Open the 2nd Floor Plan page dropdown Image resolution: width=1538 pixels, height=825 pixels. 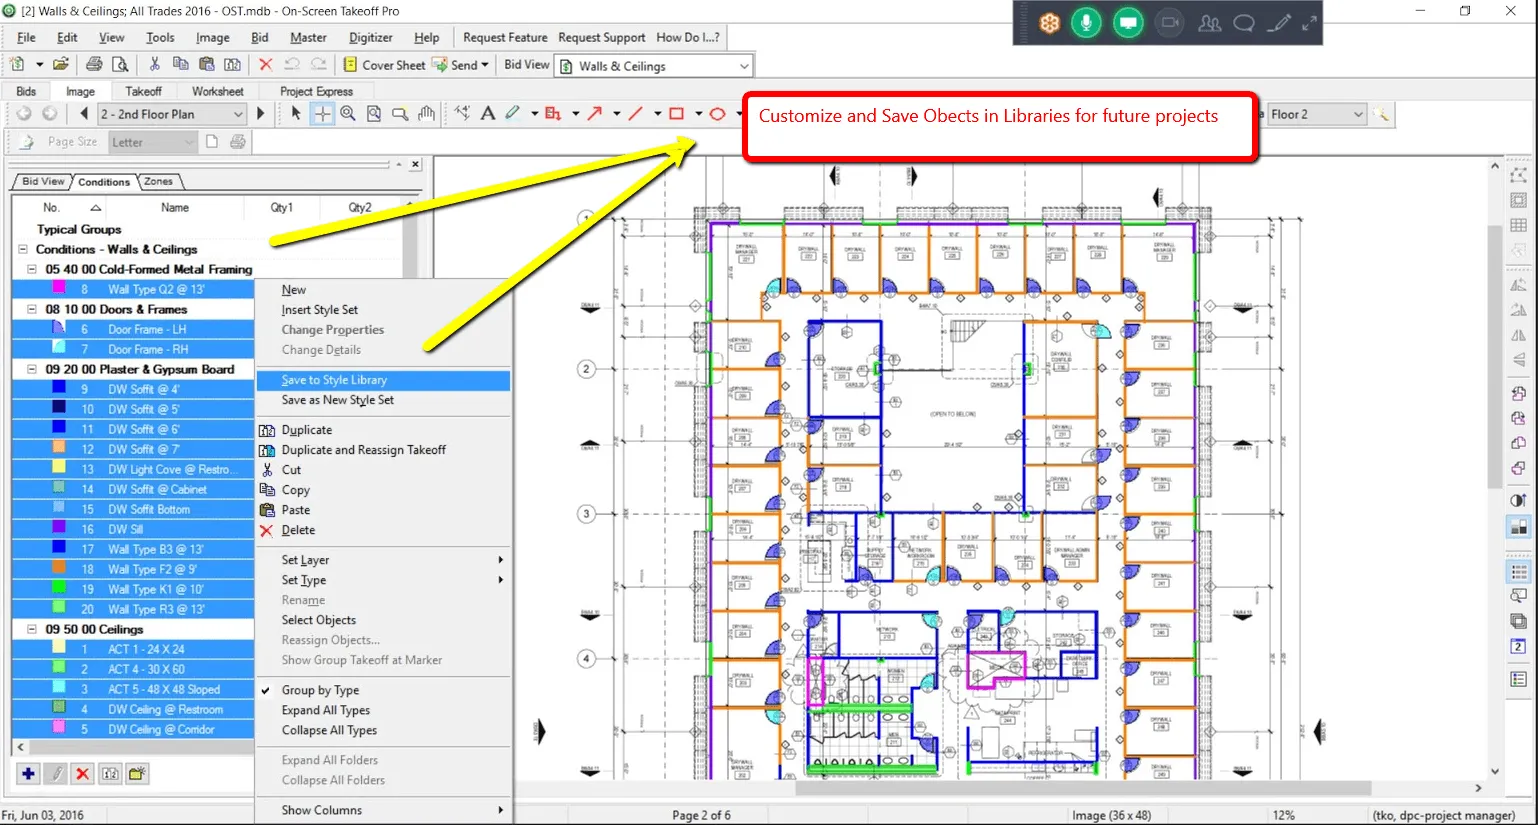[x=238, y=114]
